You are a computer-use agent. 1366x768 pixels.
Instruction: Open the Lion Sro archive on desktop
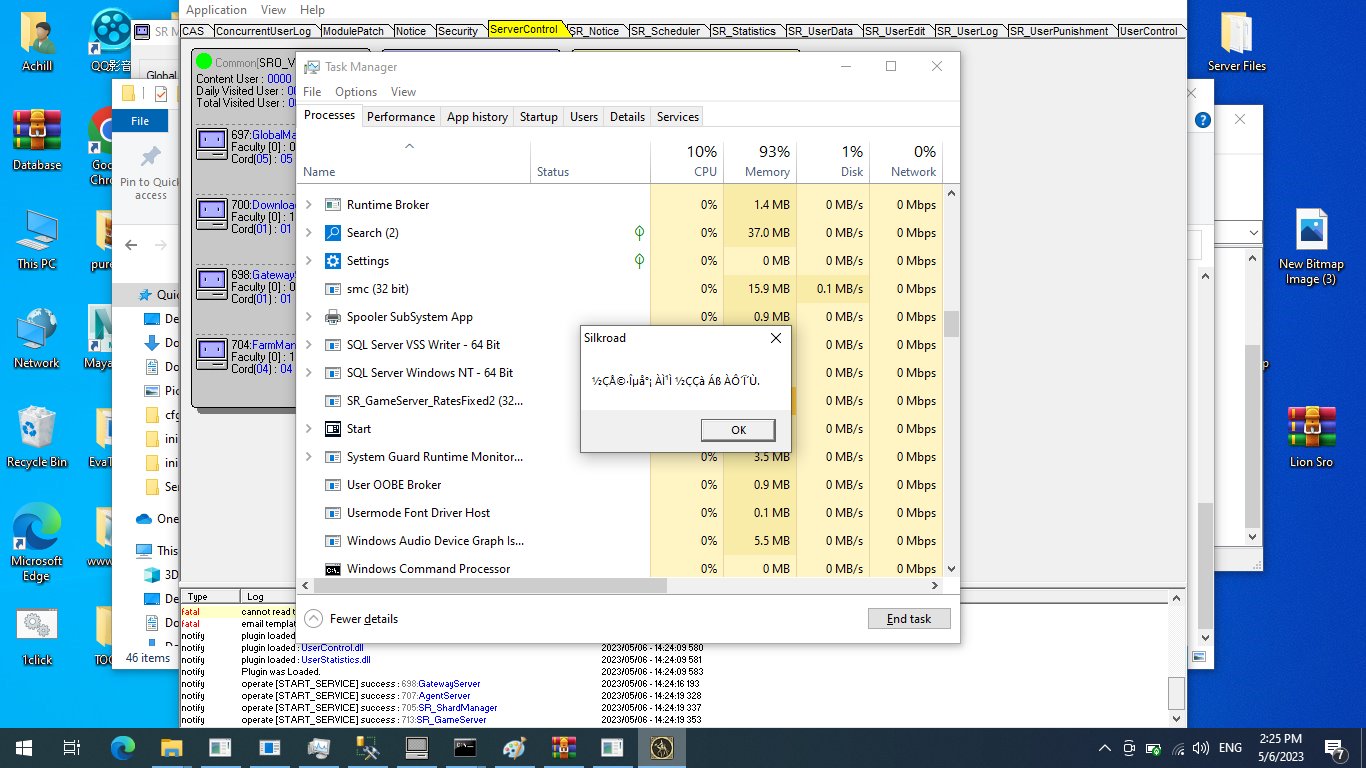[x=1311, y=437]
